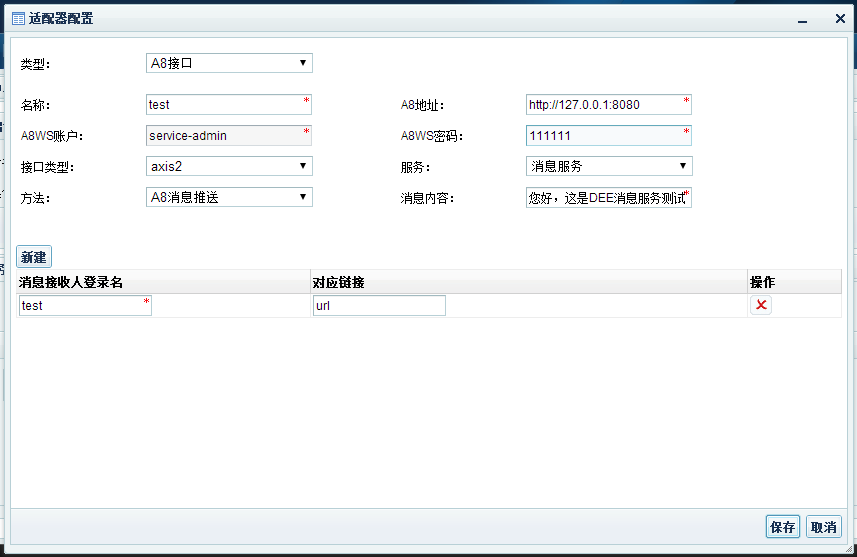Focus the 名称 input field containing test
857x557 pixels.
[229, 104]
